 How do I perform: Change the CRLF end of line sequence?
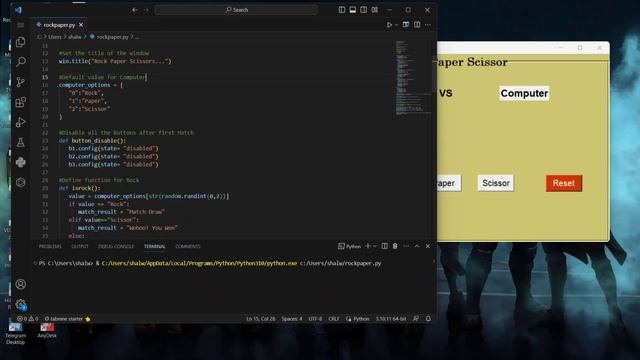click(x=333, y=319)
